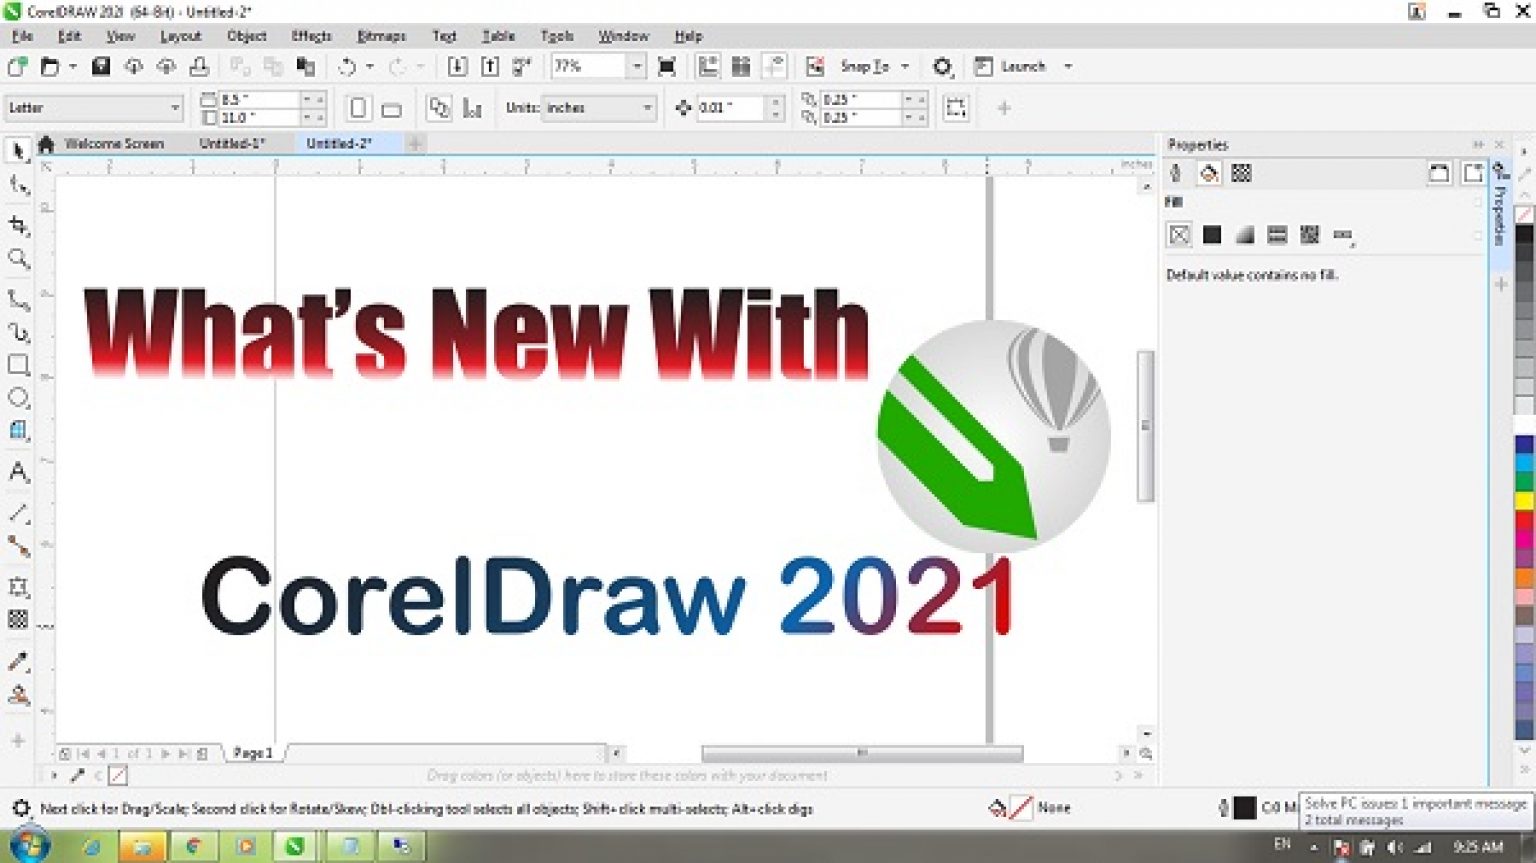This screenshot has height=863, width=1536.
Task: Print the document via printer icon
Action: tap(199, 67)
